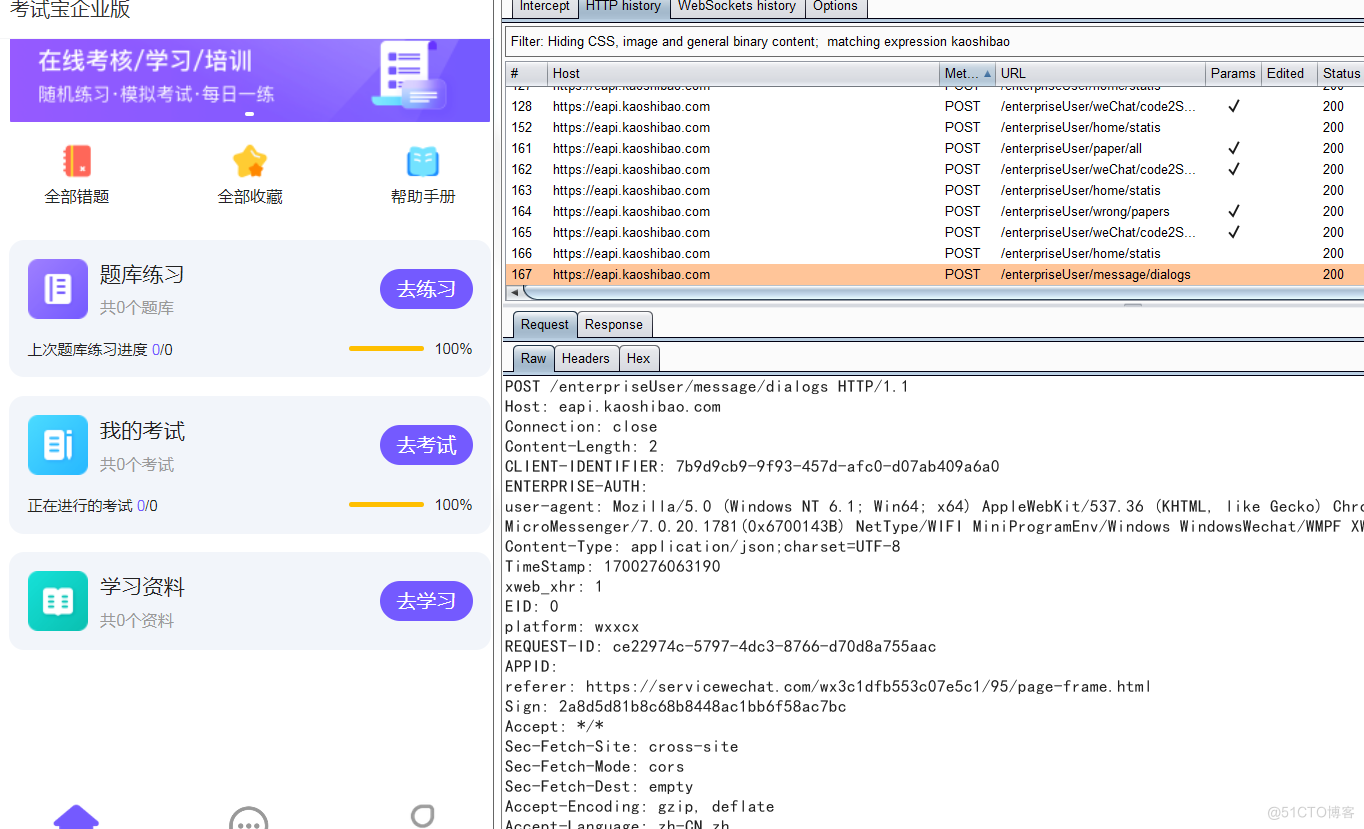
Task: Tap the message bubble icon in bottom navigation
Action: (x=249, y=818)
